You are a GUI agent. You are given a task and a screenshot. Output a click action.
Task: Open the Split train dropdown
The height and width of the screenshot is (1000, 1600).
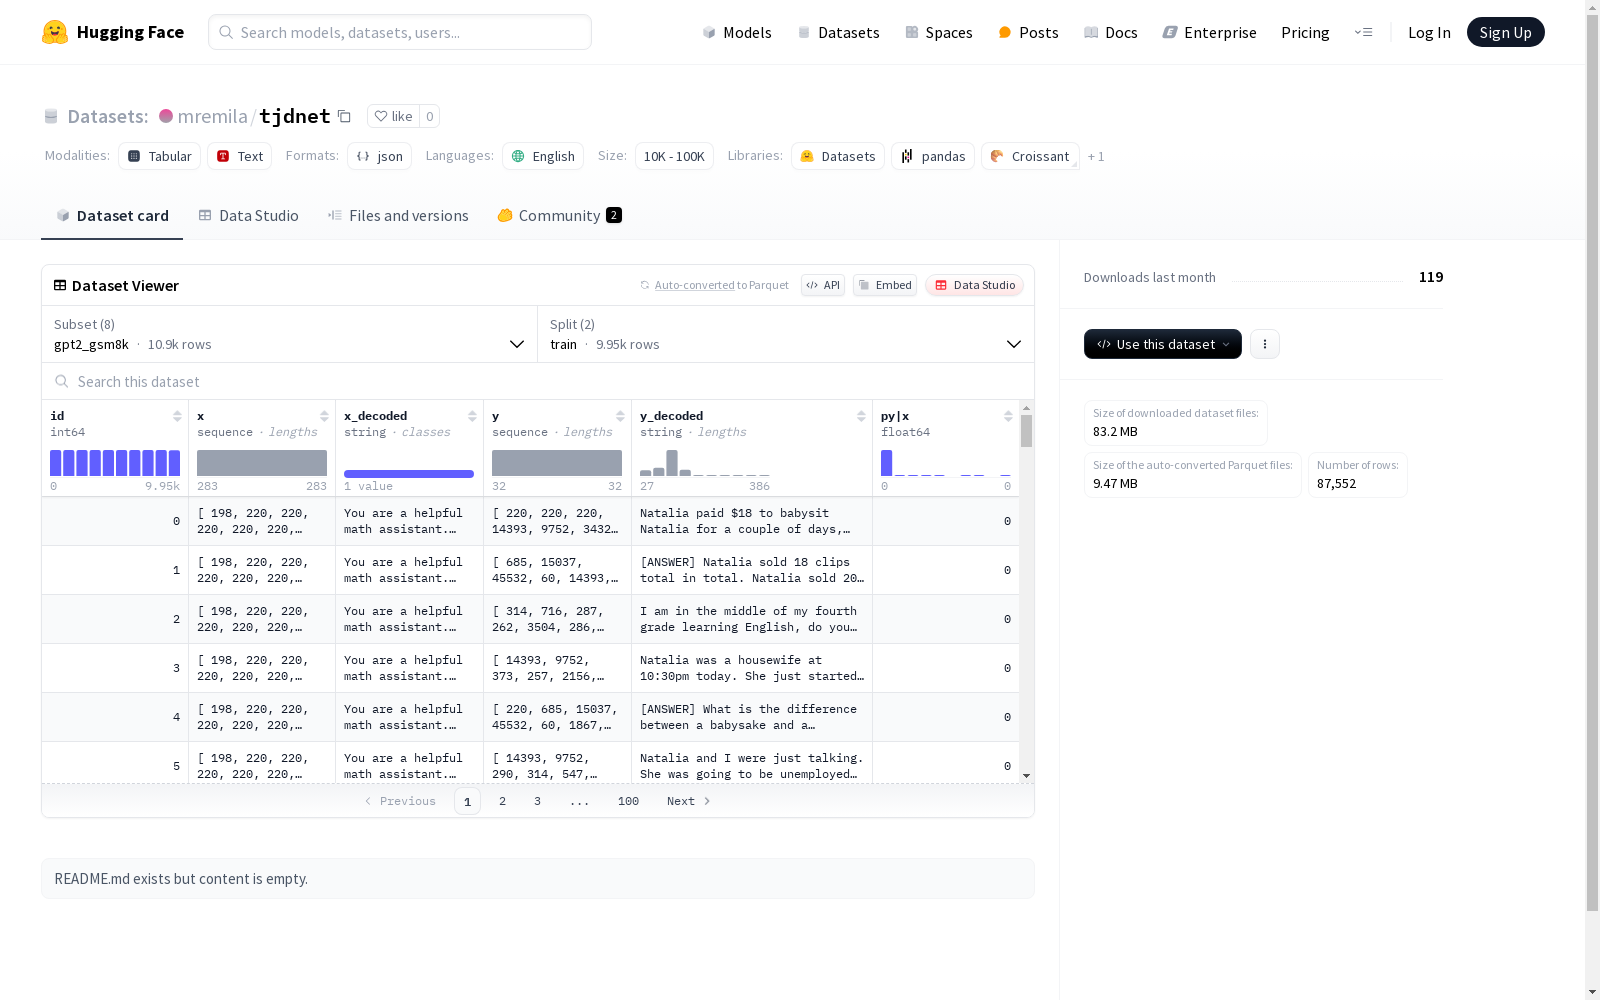click(786, 334)
